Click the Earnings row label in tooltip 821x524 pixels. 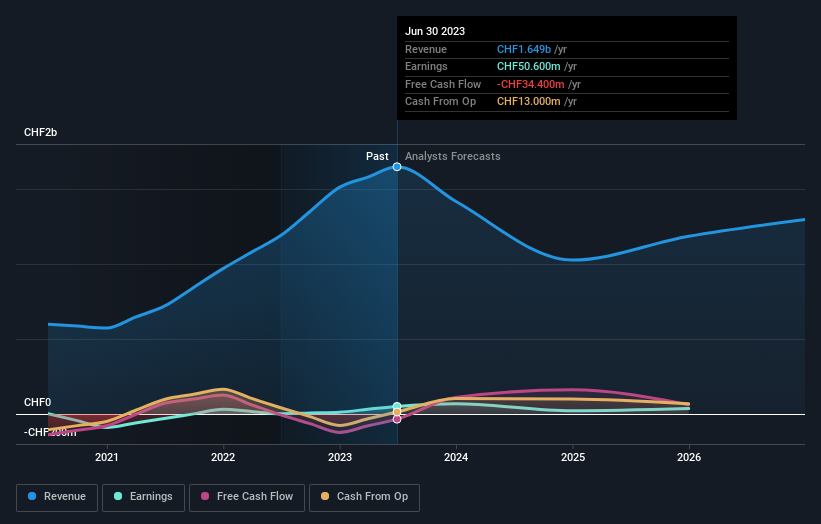(426, 66)
